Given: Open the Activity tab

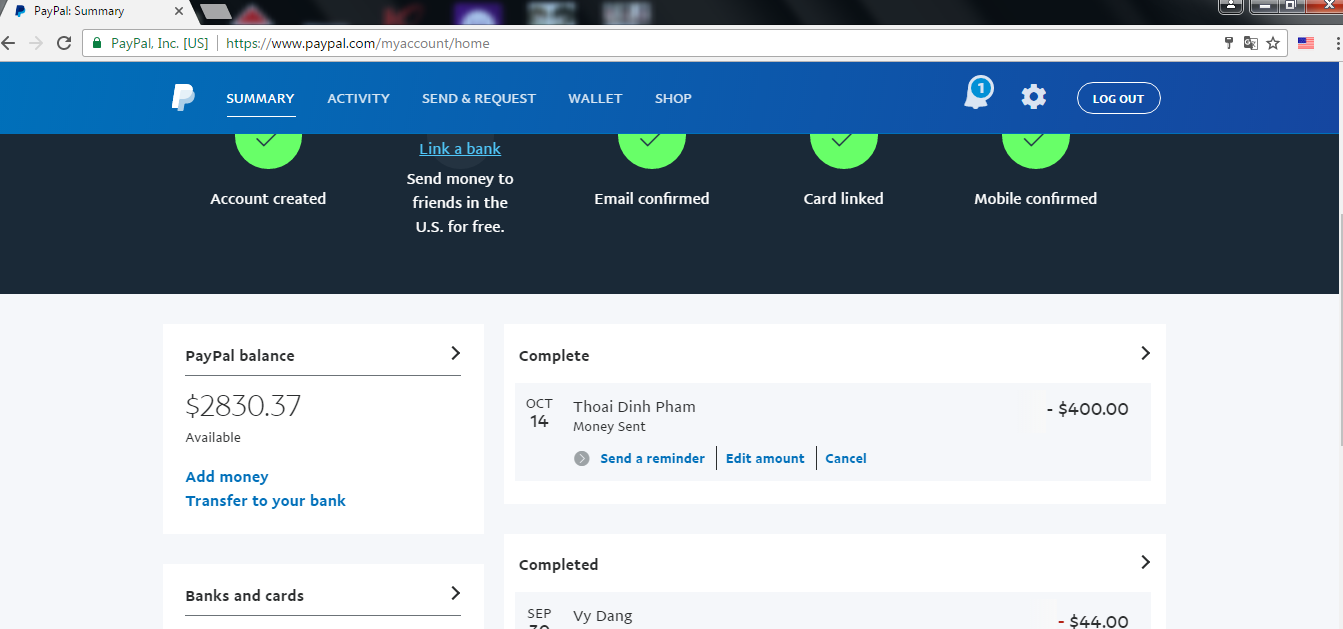Looking at the screenshot, I should click(358, 98).
